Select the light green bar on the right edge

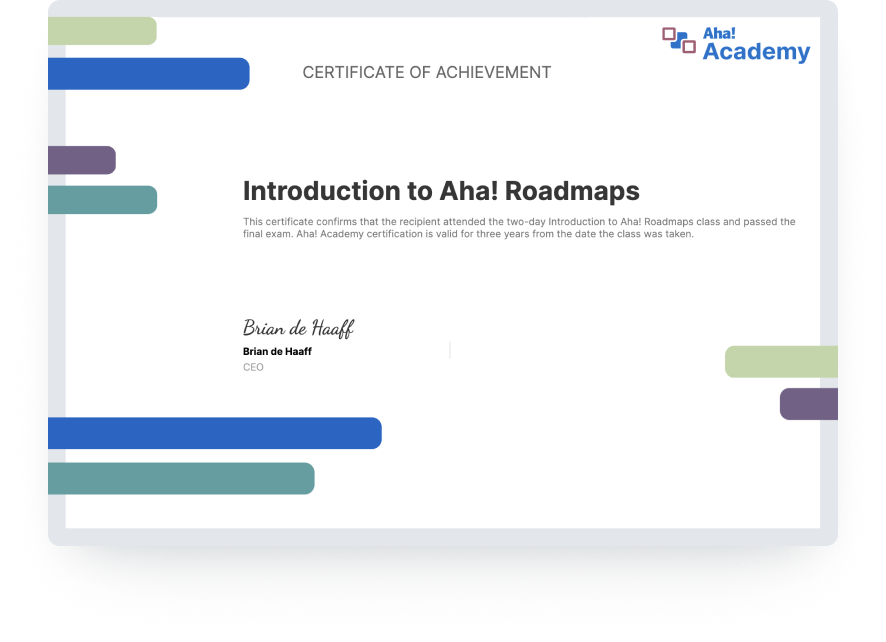coord(781,362)
